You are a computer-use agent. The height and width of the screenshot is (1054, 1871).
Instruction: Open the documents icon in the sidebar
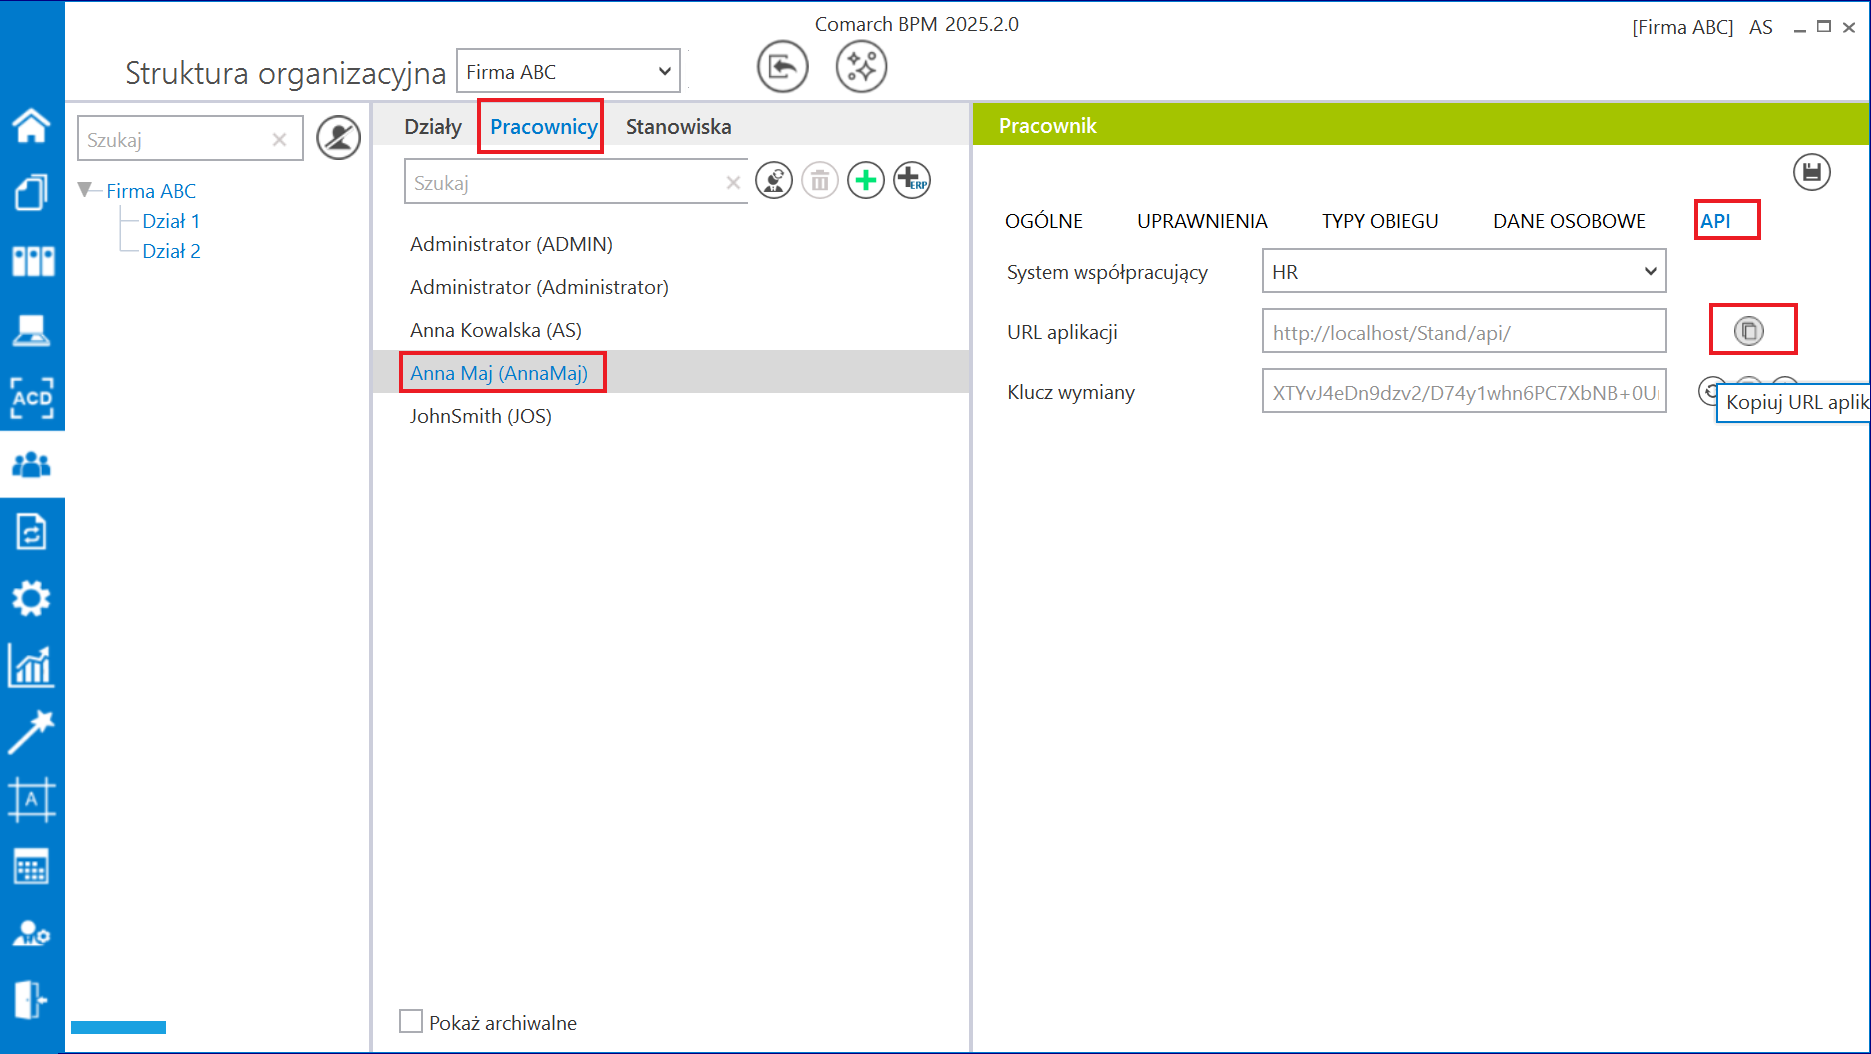coord(31,192)
